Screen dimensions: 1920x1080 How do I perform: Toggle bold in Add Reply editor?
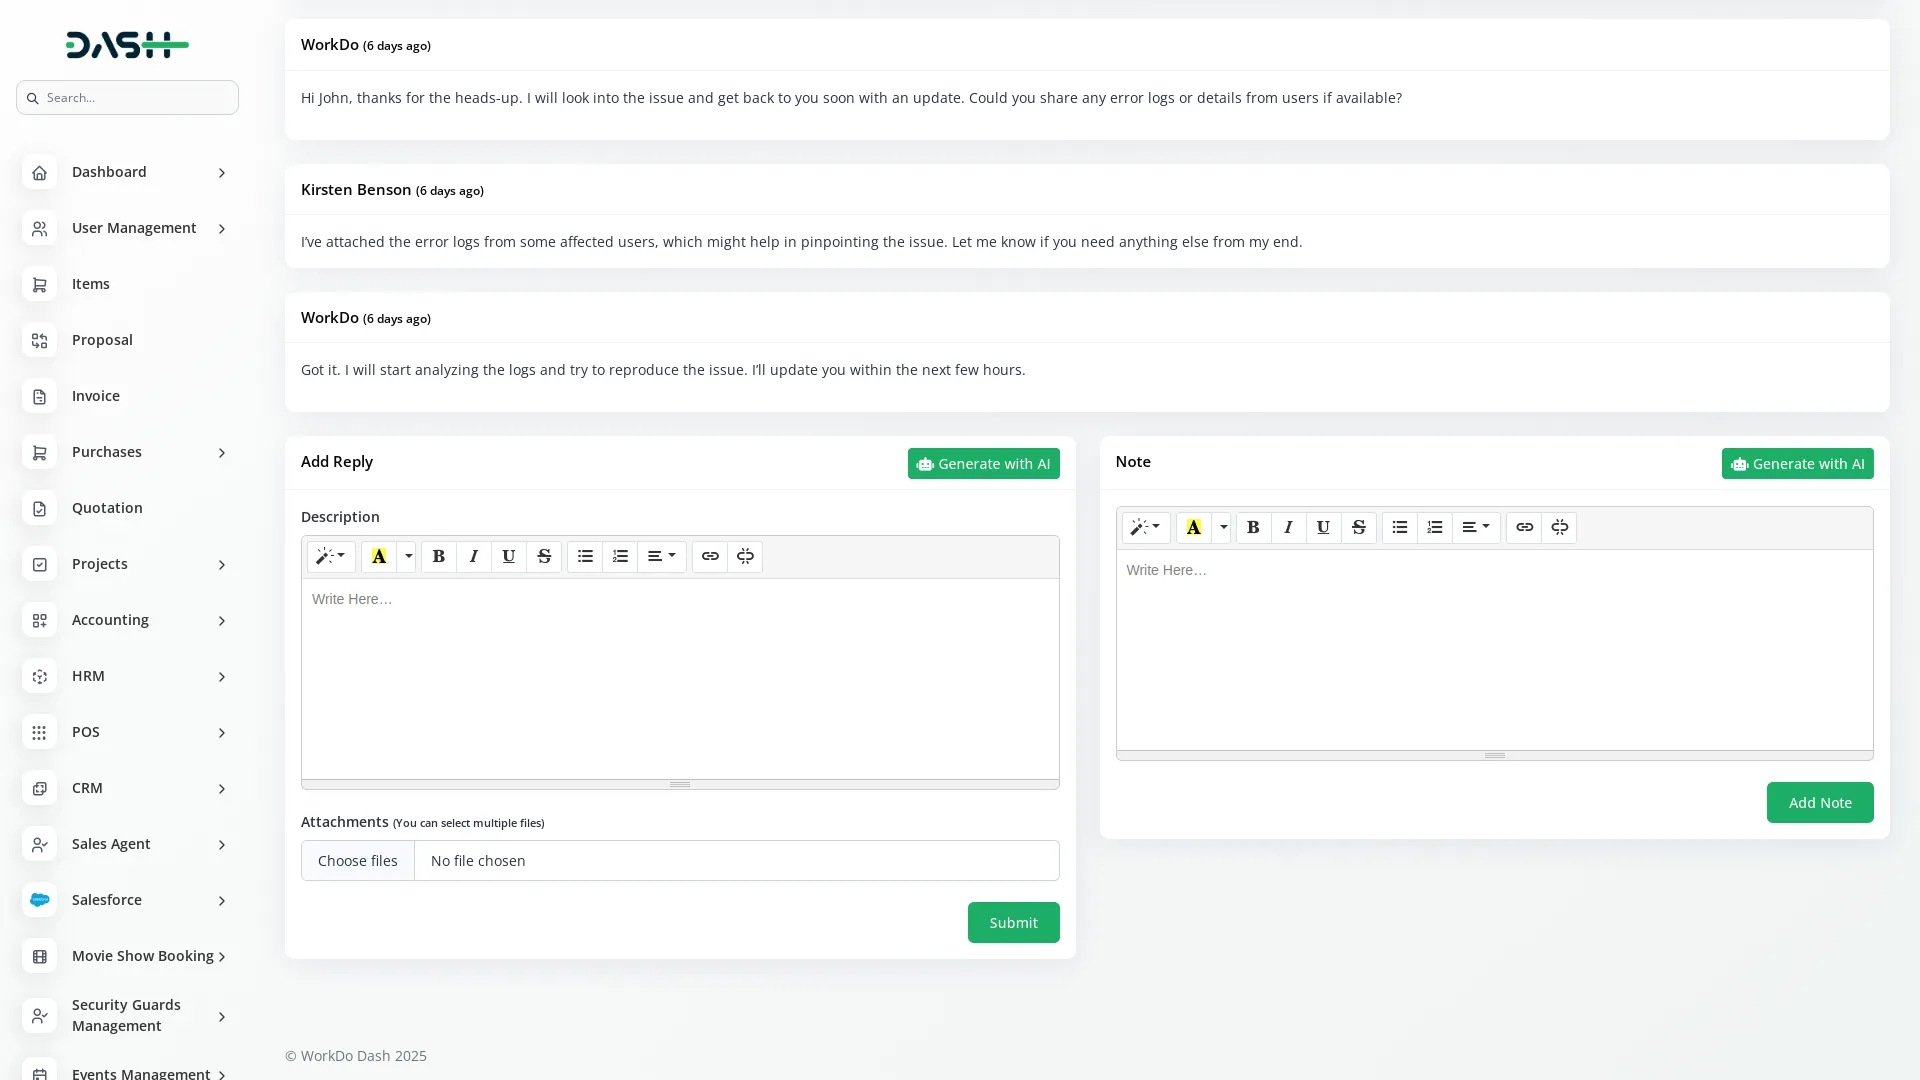click(x=438, y=557)
